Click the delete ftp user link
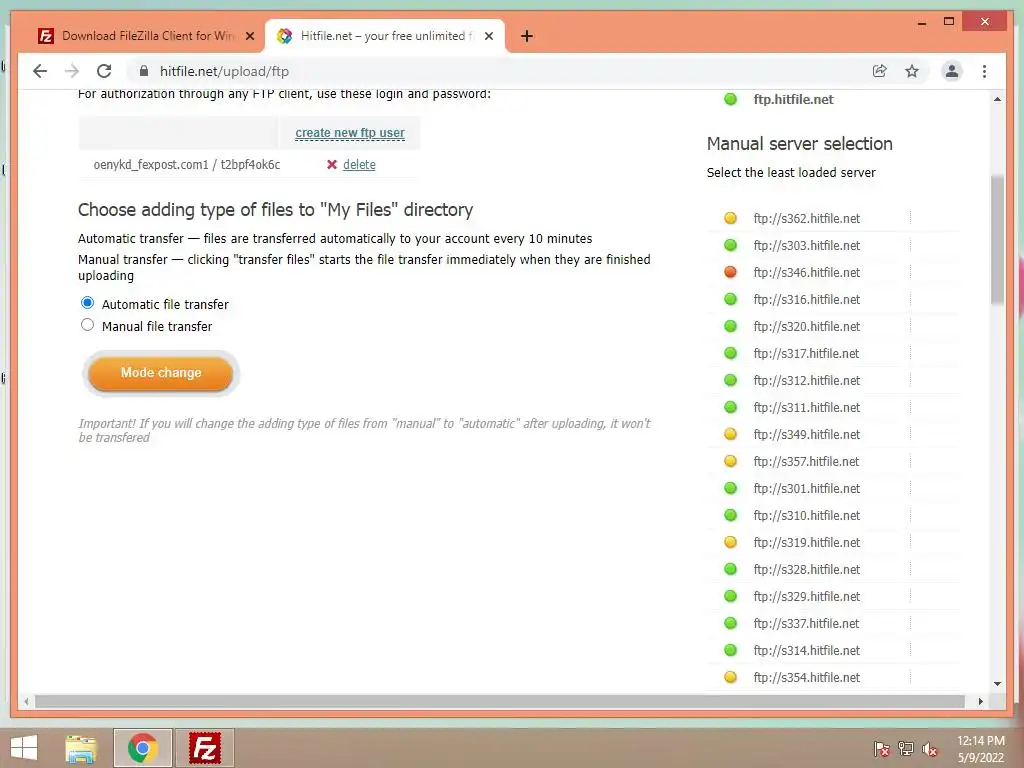This screenshot has width=1024, height=768. [359, 165]
